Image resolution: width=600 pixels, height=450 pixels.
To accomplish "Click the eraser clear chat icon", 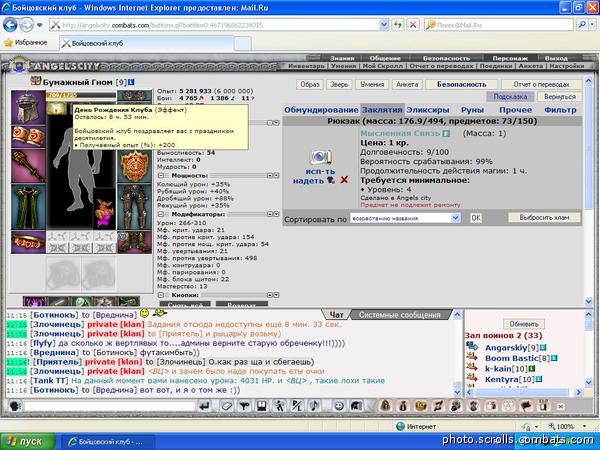I will tap(227, 406).
